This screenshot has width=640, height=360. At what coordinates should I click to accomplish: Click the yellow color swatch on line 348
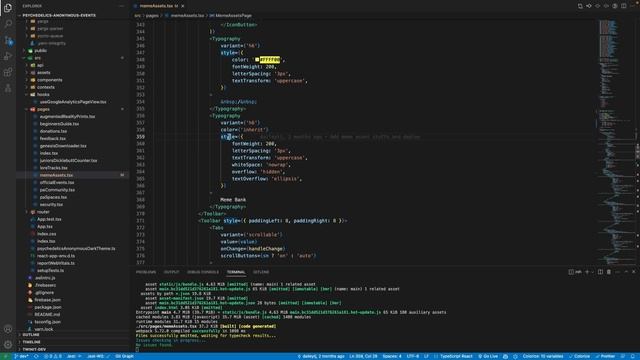coord(257,60)
